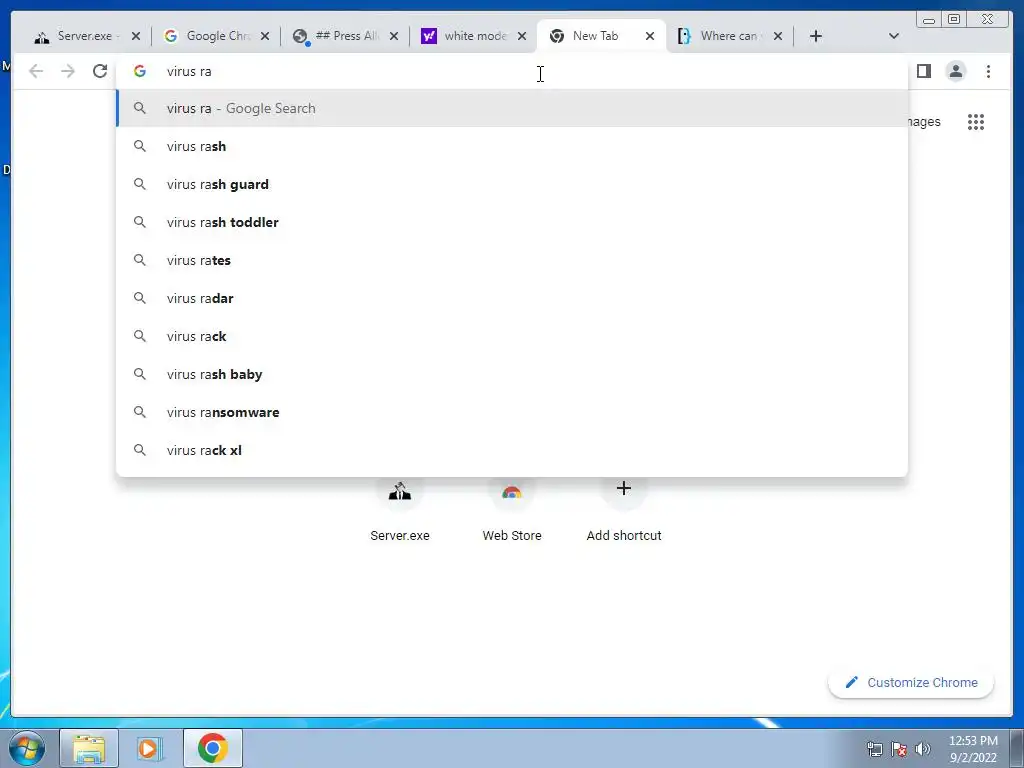Close the ## Press Alt tab

coord(394,36)
